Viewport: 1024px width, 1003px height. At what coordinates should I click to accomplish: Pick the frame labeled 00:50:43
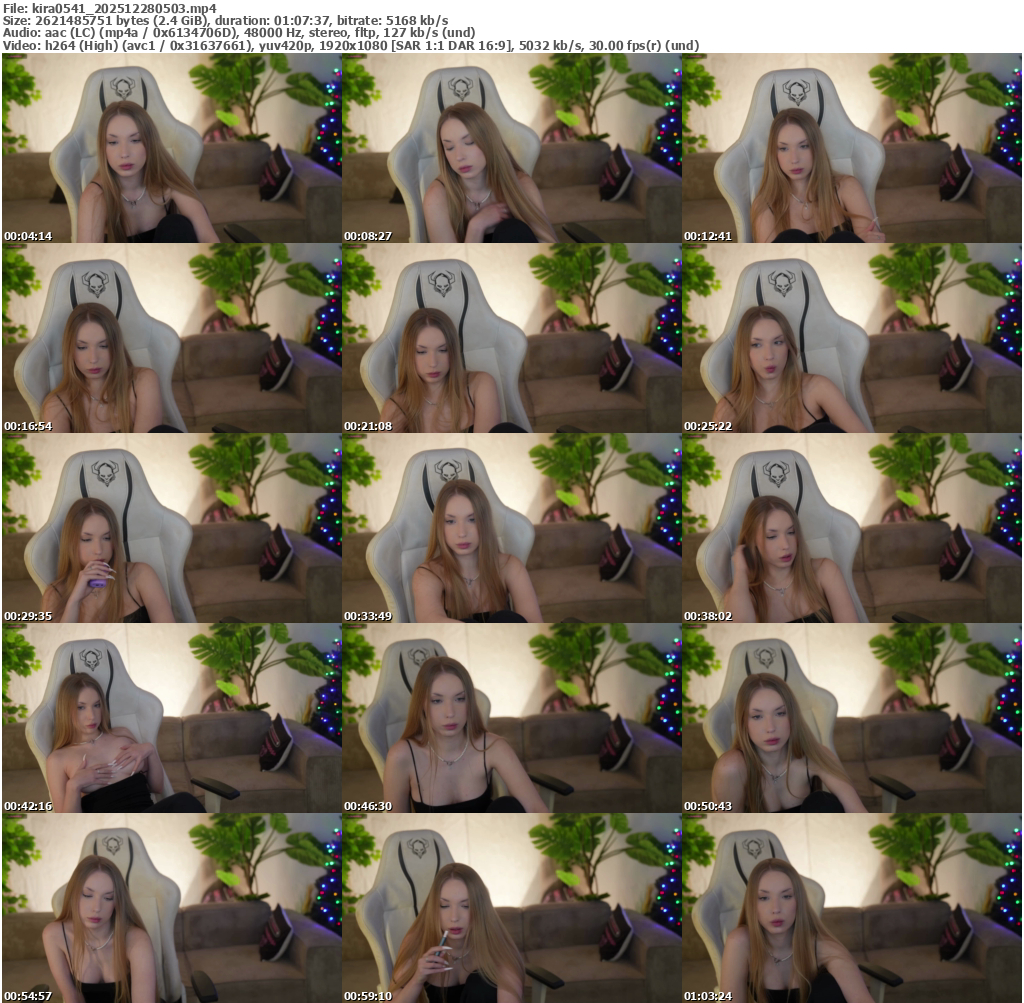852,718
